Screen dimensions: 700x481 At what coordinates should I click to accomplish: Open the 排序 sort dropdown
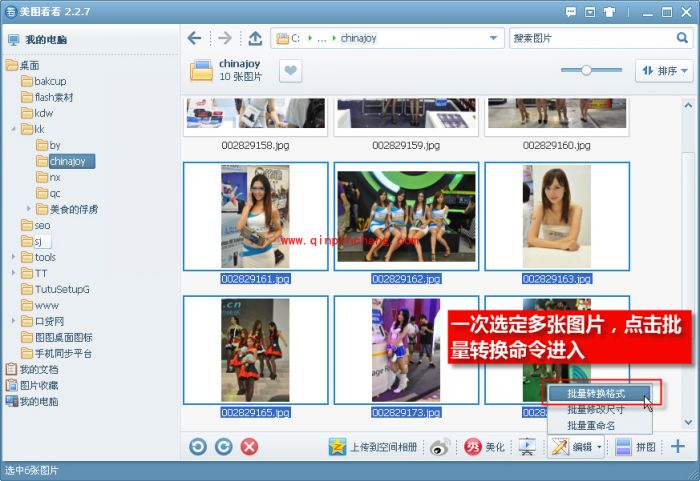coord(664,71)
